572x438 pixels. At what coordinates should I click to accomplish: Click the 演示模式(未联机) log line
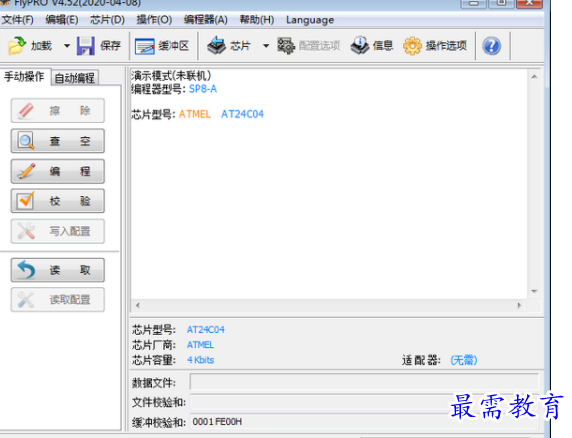[171, 75]
